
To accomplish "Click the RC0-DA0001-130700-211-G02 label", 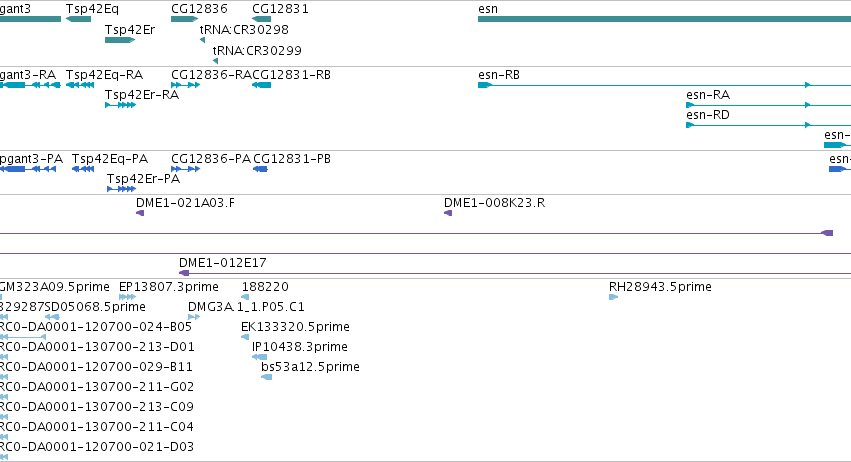I will point(97,387).
